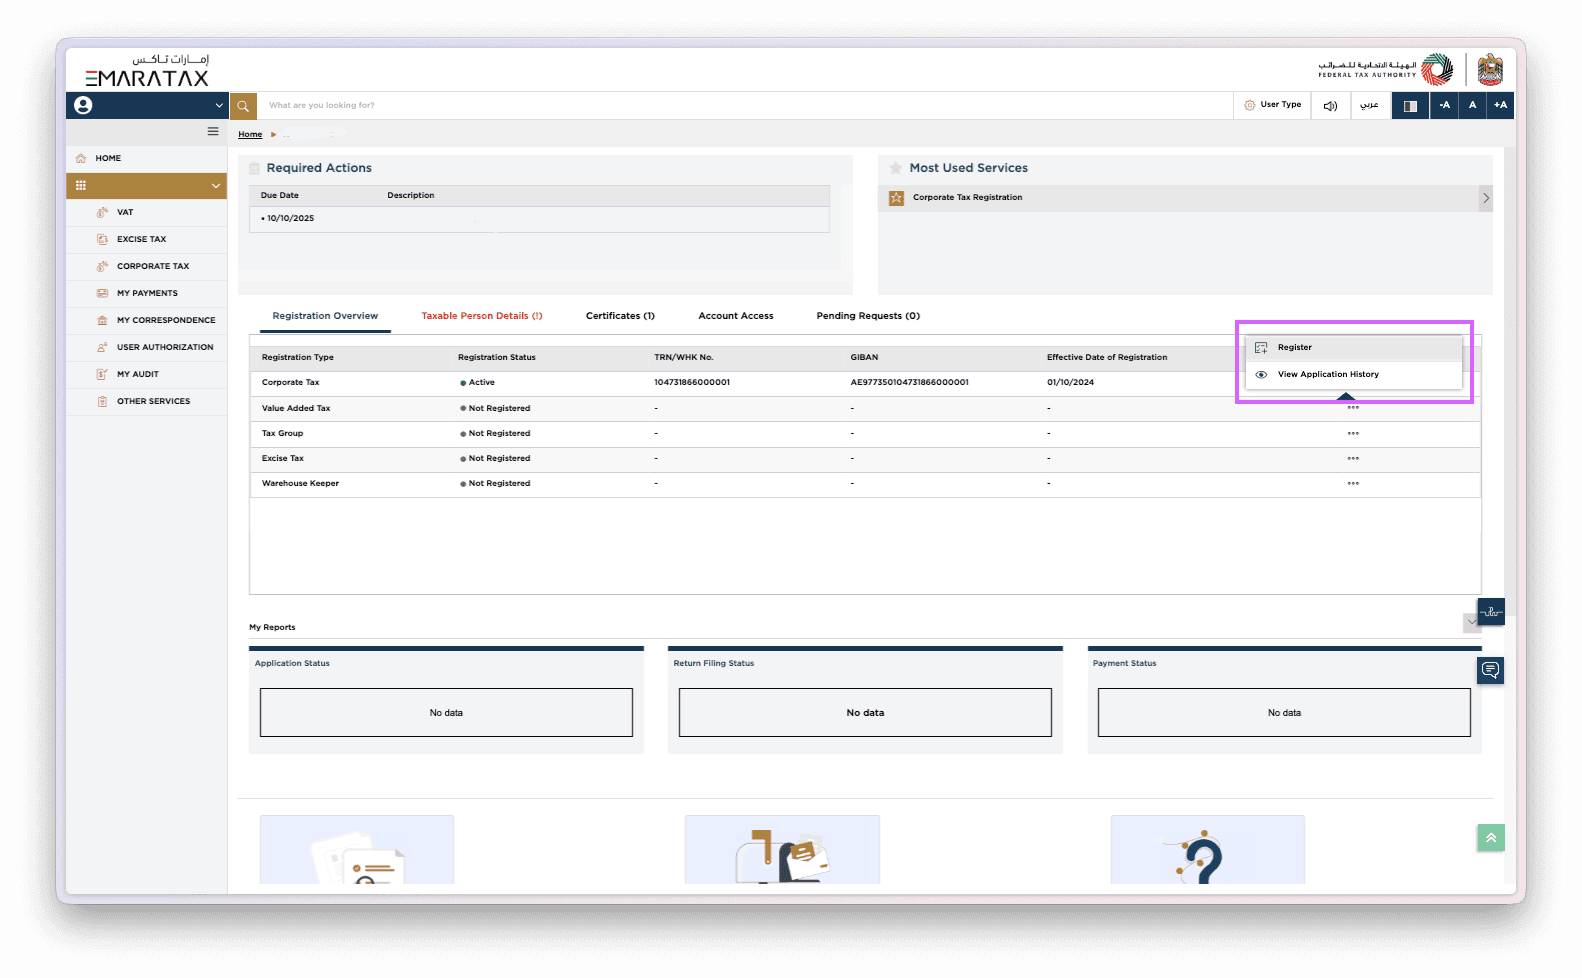
Task: Click the scroll-to-top arrow button
Action: coord(1491,838)
